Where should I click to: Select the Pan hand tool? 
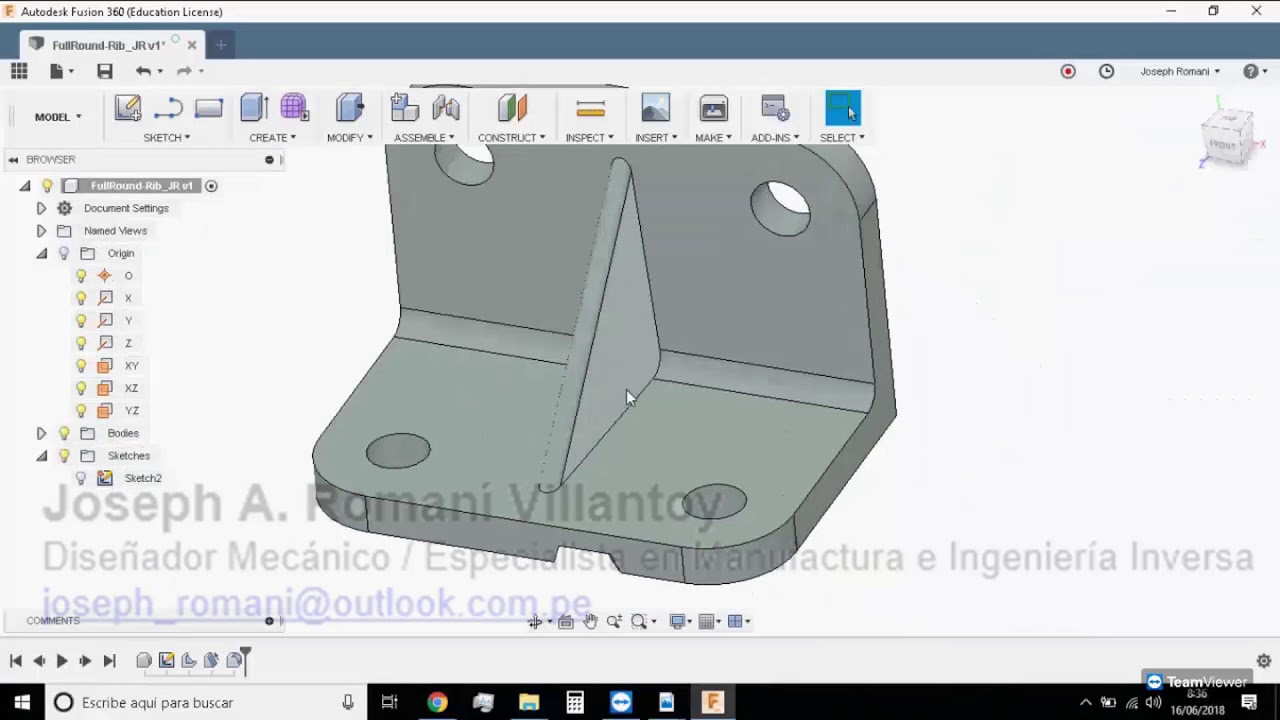click(x=590, y=621)
